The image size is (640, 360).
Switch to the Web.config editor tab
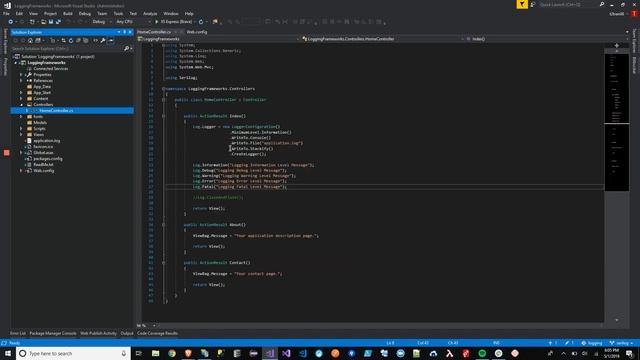[x=197, y=32]
